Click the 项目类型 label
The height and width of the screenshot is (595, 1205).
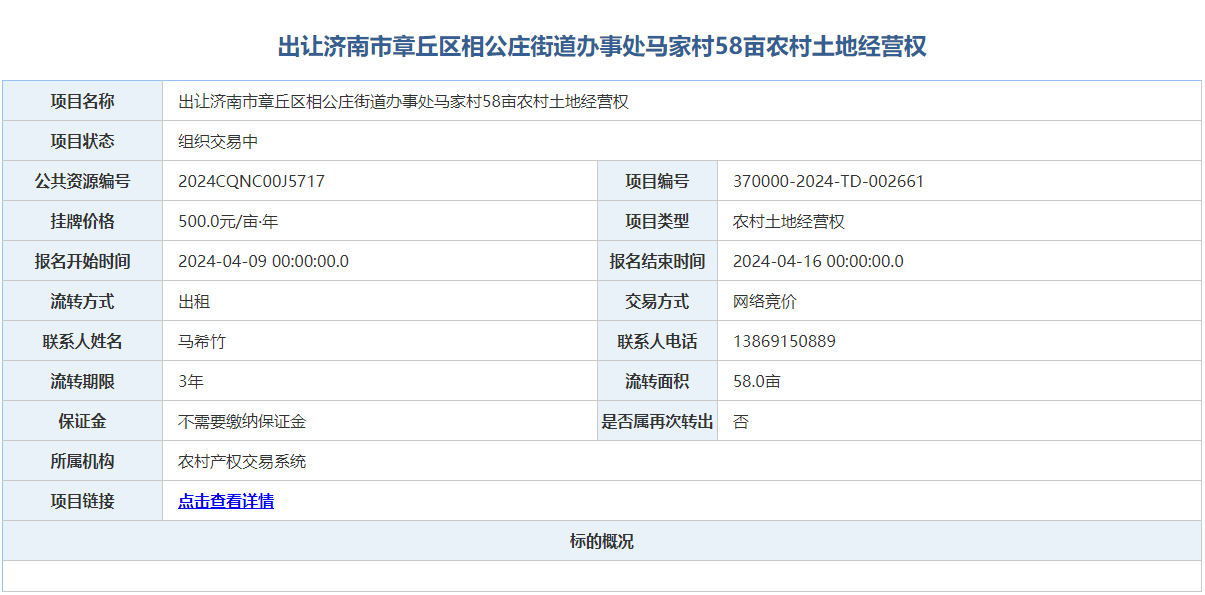(657, 221)
